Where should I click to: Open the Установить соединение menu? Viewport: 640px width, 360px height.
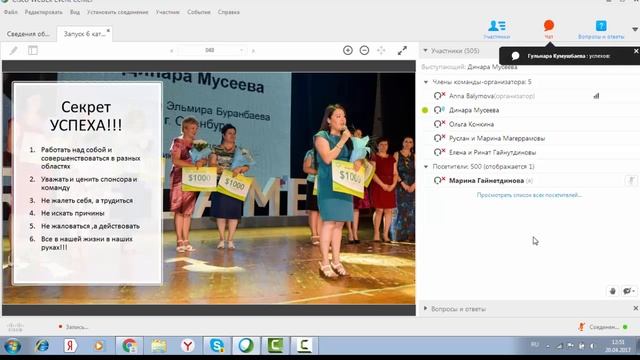[118, 12]
